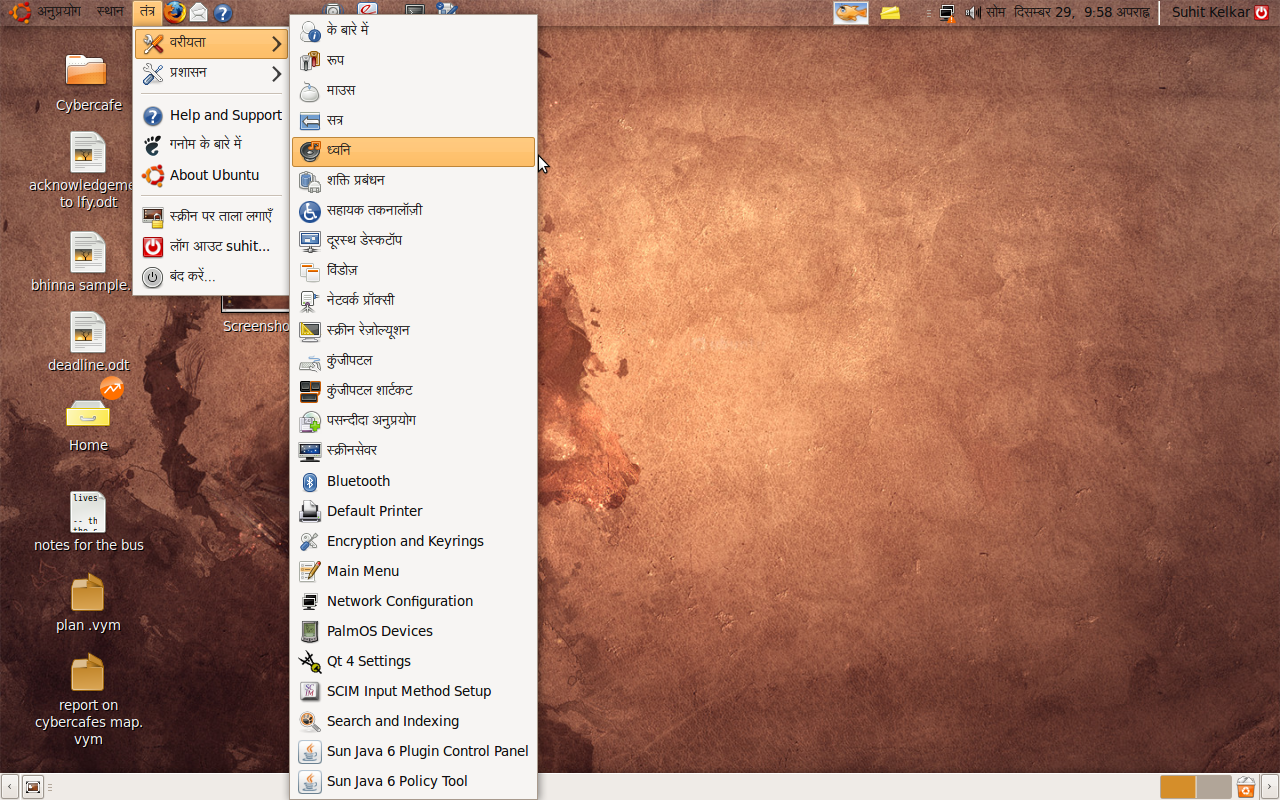The height and width of the screenshot is (800, 1280).
Task: Open Encryption and Keyrings preferences
Action: coord(405,541)
